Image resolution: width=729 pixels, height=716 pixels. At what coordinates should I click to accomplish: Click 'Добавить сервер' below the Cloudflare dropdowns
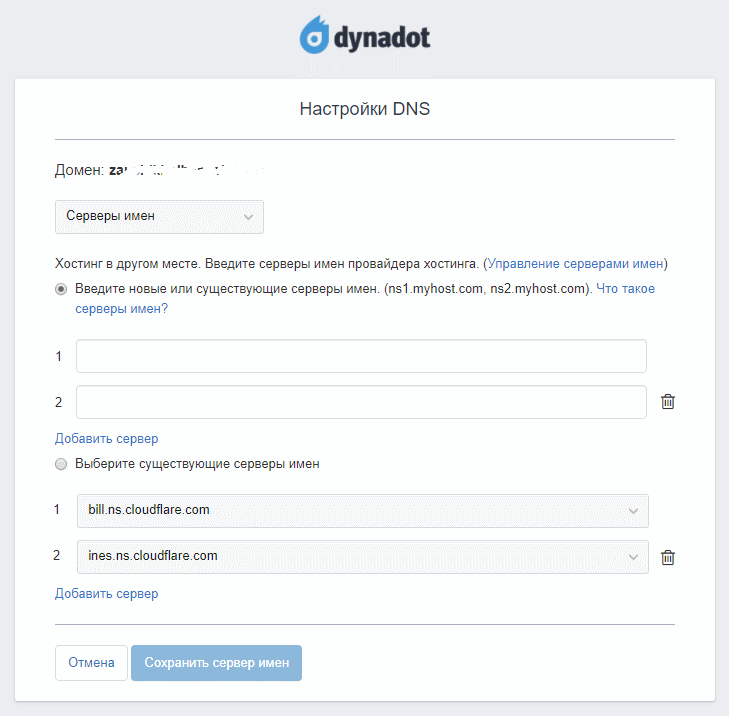[106, 593]
